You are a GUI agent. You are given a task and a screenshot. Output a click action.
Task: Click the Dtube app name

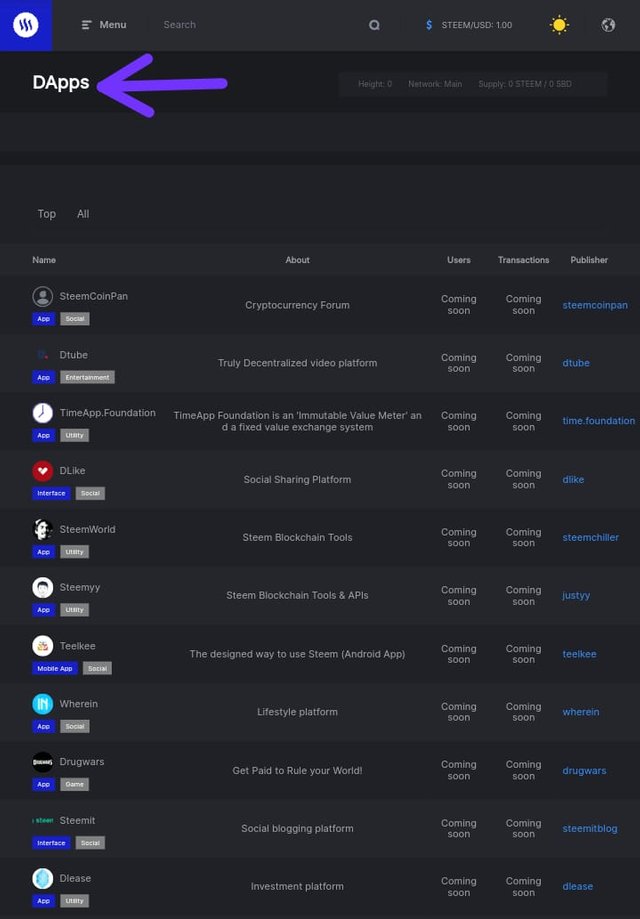tap(73, 355)
